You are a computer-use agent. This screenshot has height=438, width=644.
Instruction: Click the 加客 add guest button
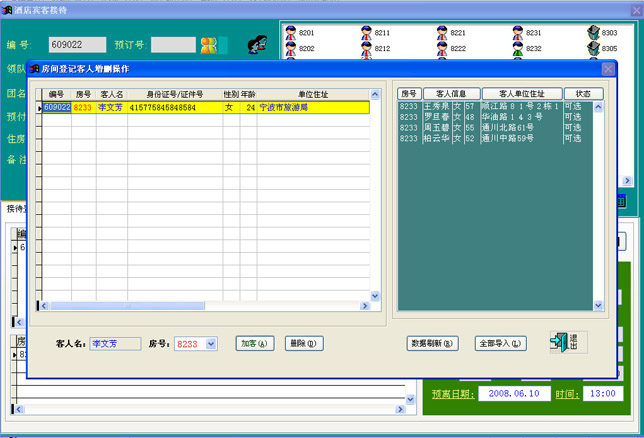tap(254, 343)
